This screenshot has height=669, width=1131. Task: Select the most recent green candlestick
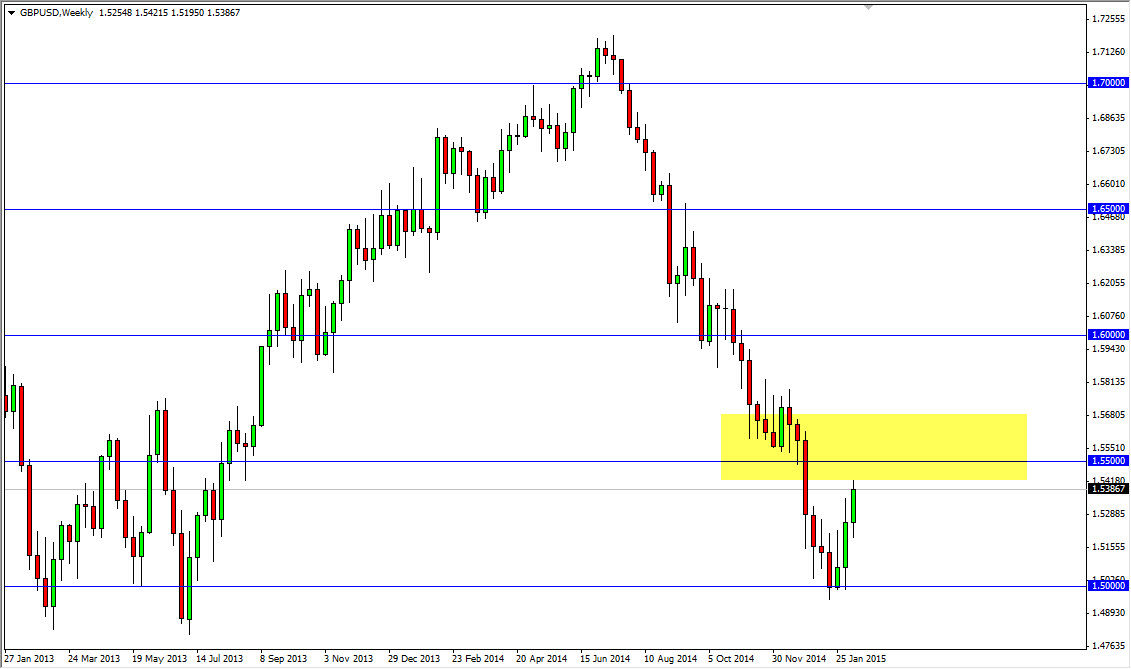coord(854,505)
